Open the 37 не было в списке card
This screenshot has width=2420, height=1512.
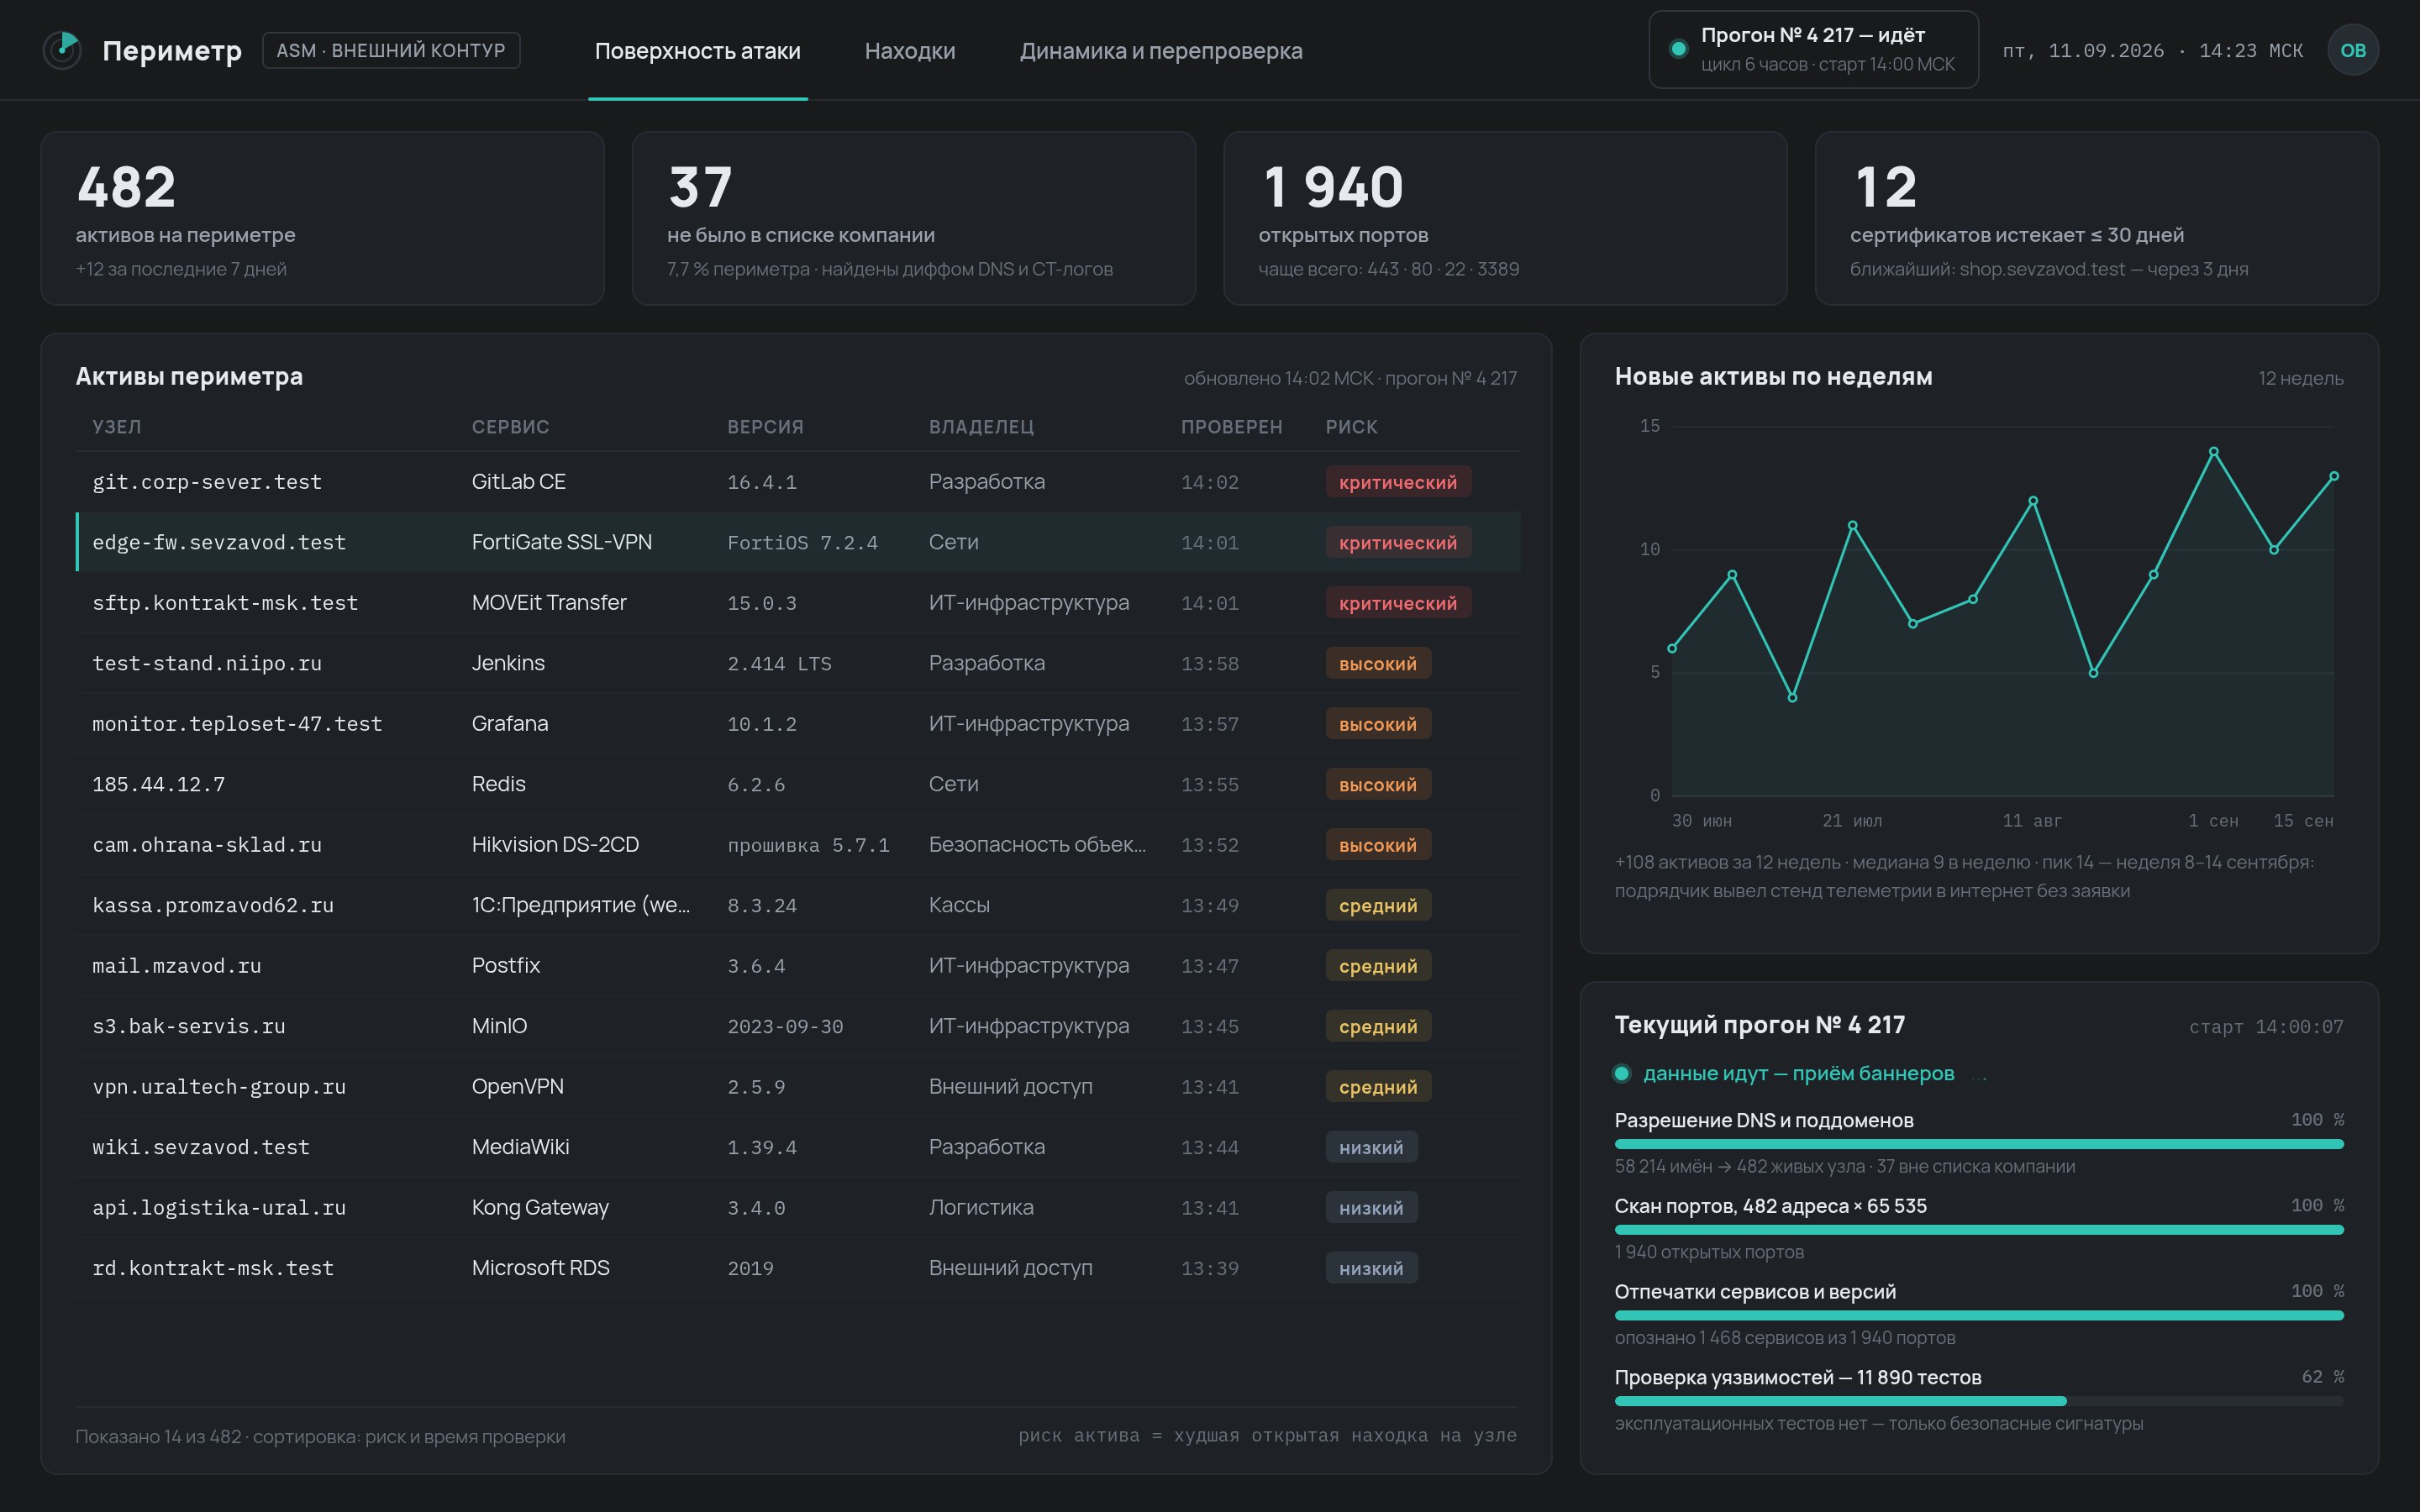914,218
